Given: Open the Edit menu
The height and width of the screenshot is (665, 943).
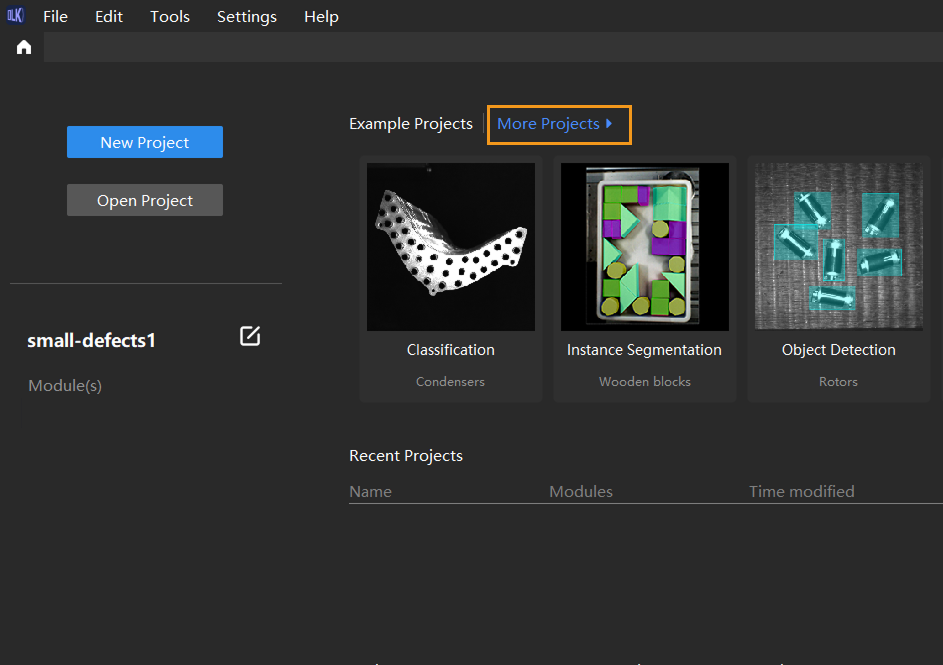Looking at the screenshot, I should (x=109, y=17).
